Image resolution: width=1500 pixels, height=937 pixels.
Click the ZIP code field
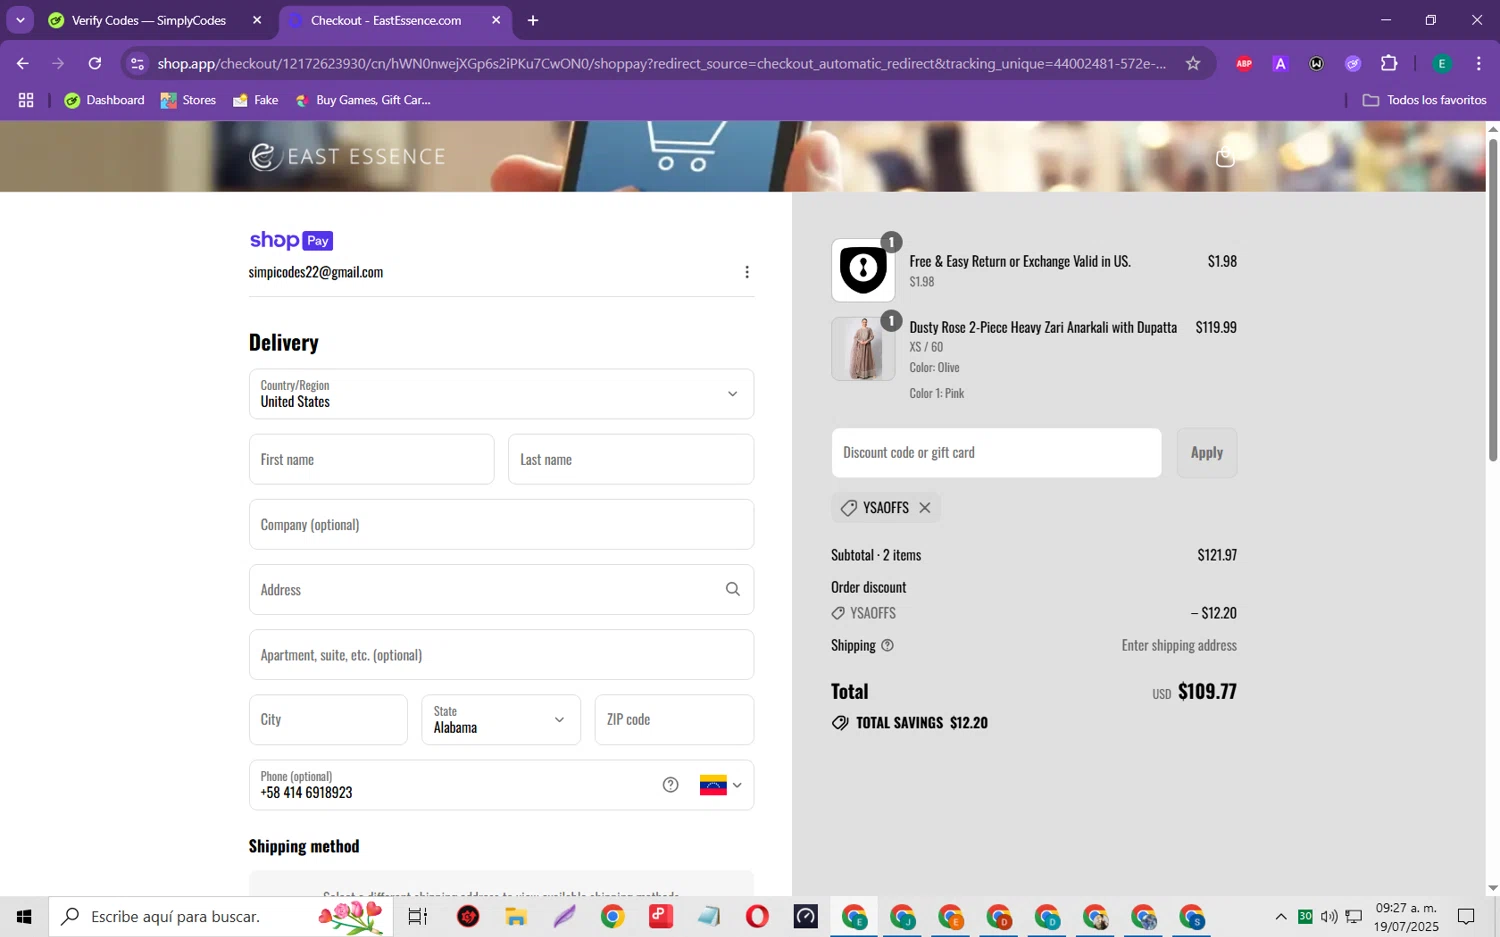pyautogui.click(x=674, y=720)
